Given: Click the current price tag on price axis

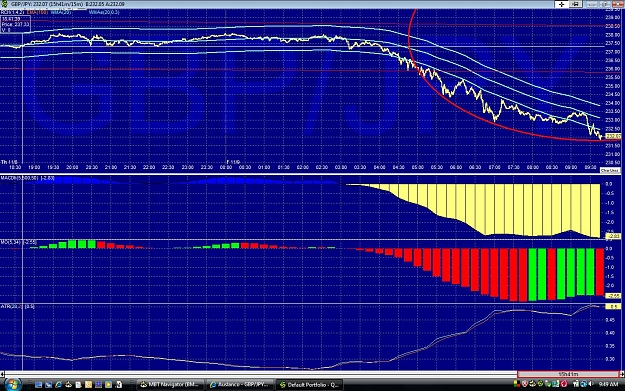Looking at the screenshot, I should tap(613, 136).
